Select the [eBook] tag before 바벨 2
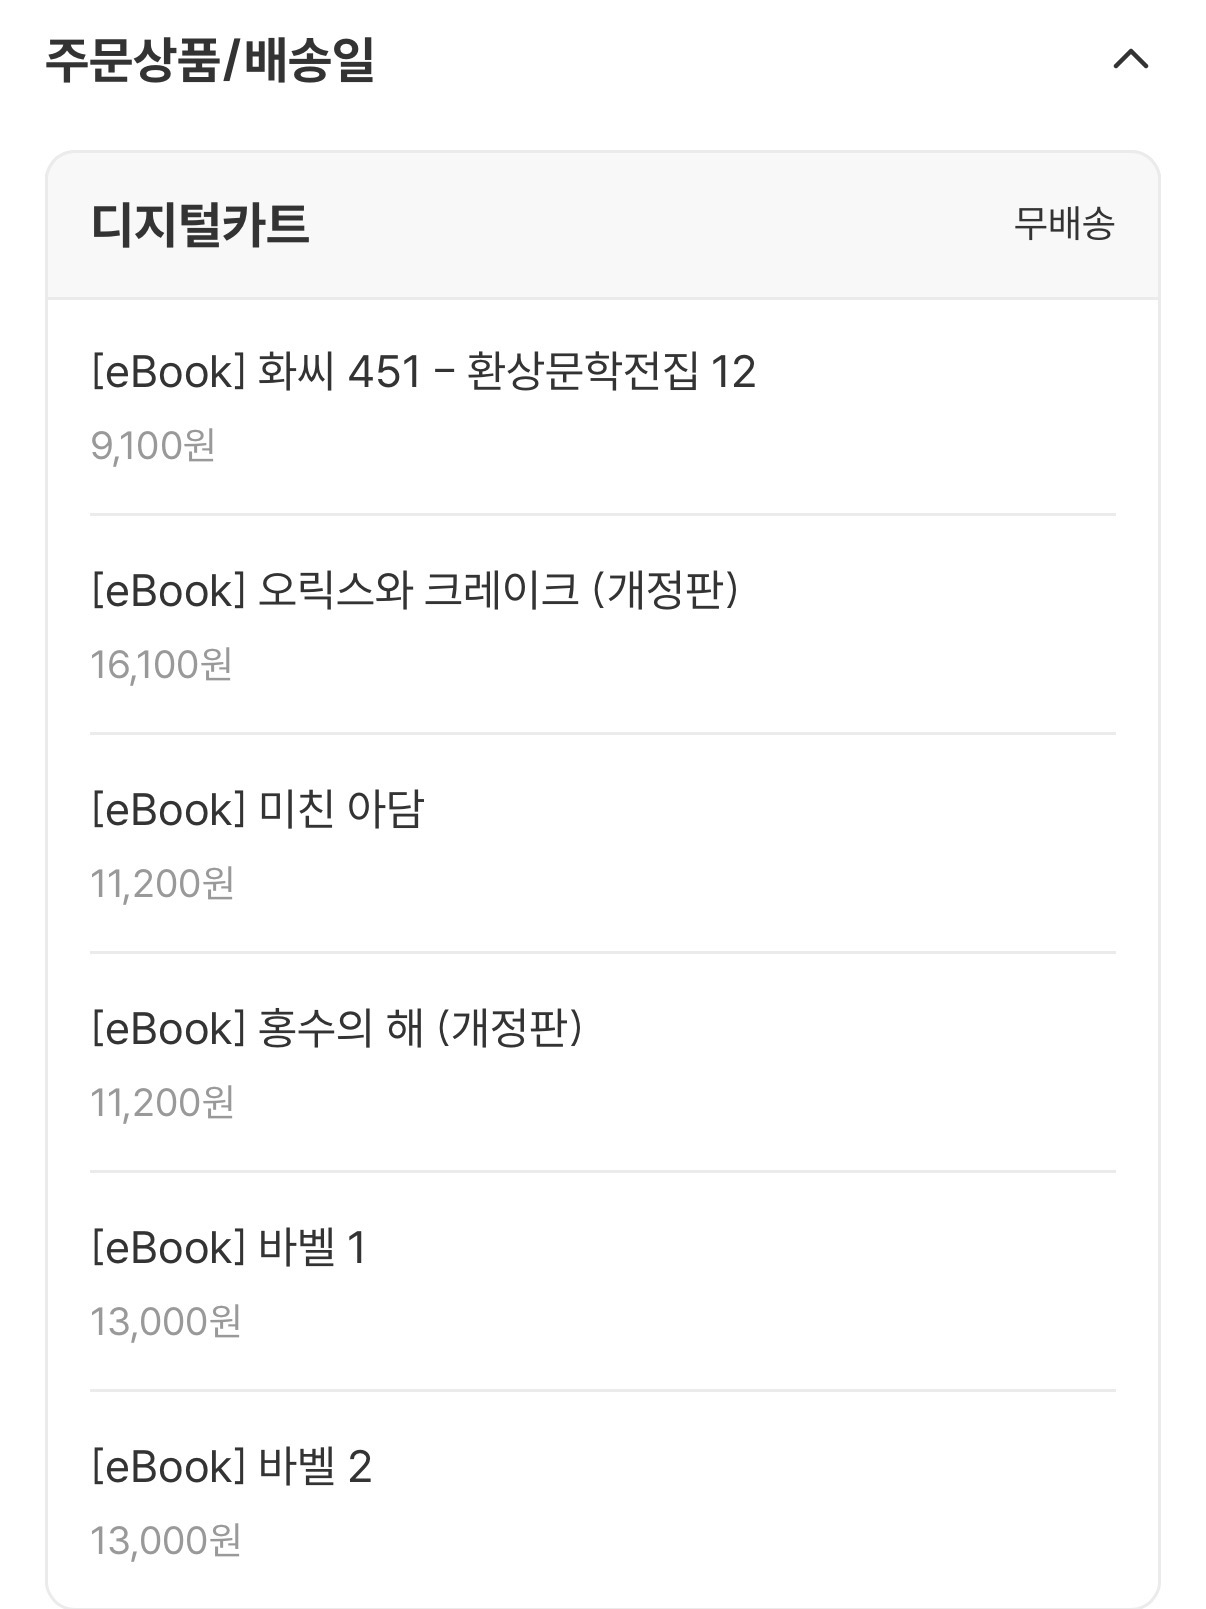Image resolution: width=1206 pixels, height=1609 pixels. pyautogui.click(x=168, y=1467)
